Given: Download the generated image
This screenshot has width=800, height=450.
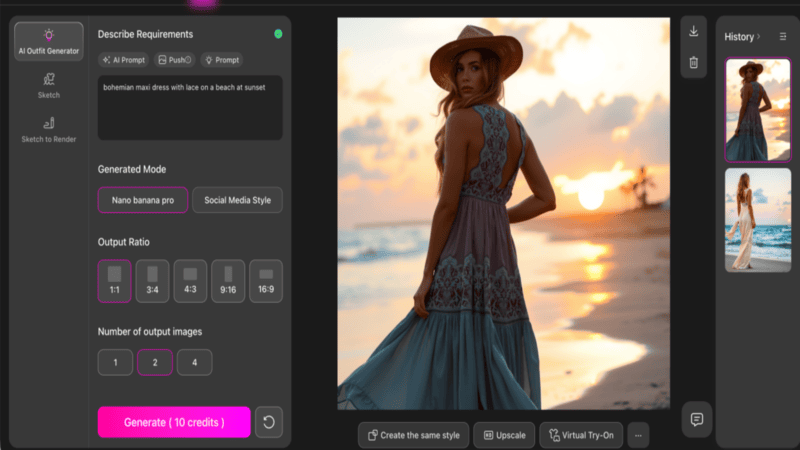Looking at the screenshot, I should pos(693,32).
